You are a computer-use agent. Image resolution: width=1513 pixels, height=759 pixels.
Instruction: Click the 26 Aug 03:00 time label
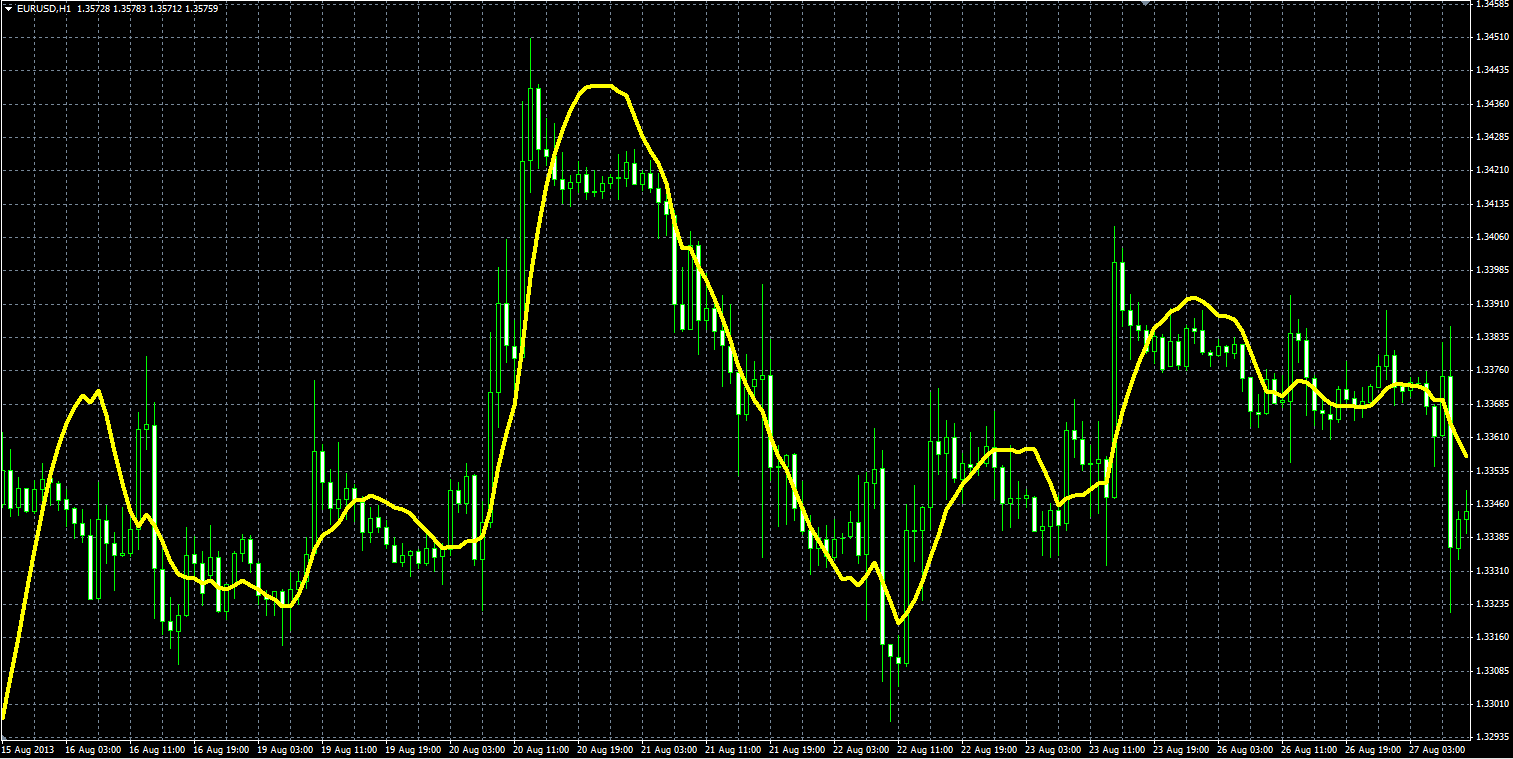click(x=1246, y=749)
